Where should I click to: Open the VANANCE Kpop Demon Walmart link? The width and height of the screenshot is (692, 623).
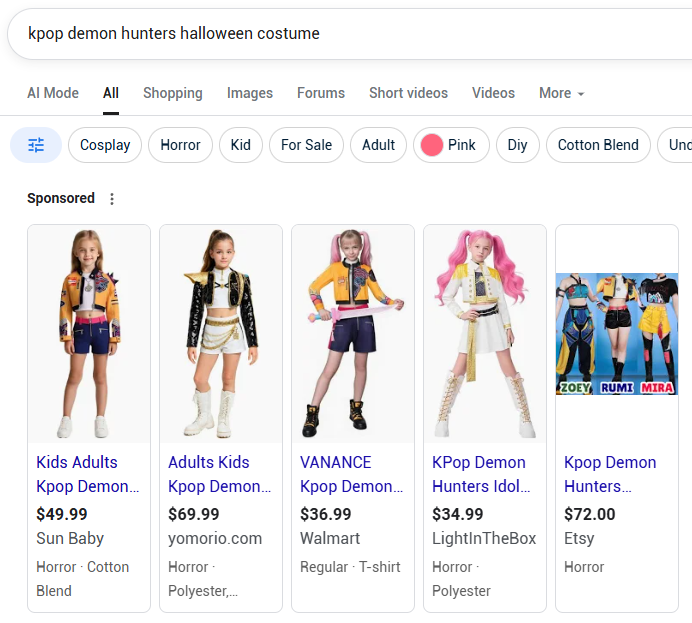coord(352,474)
